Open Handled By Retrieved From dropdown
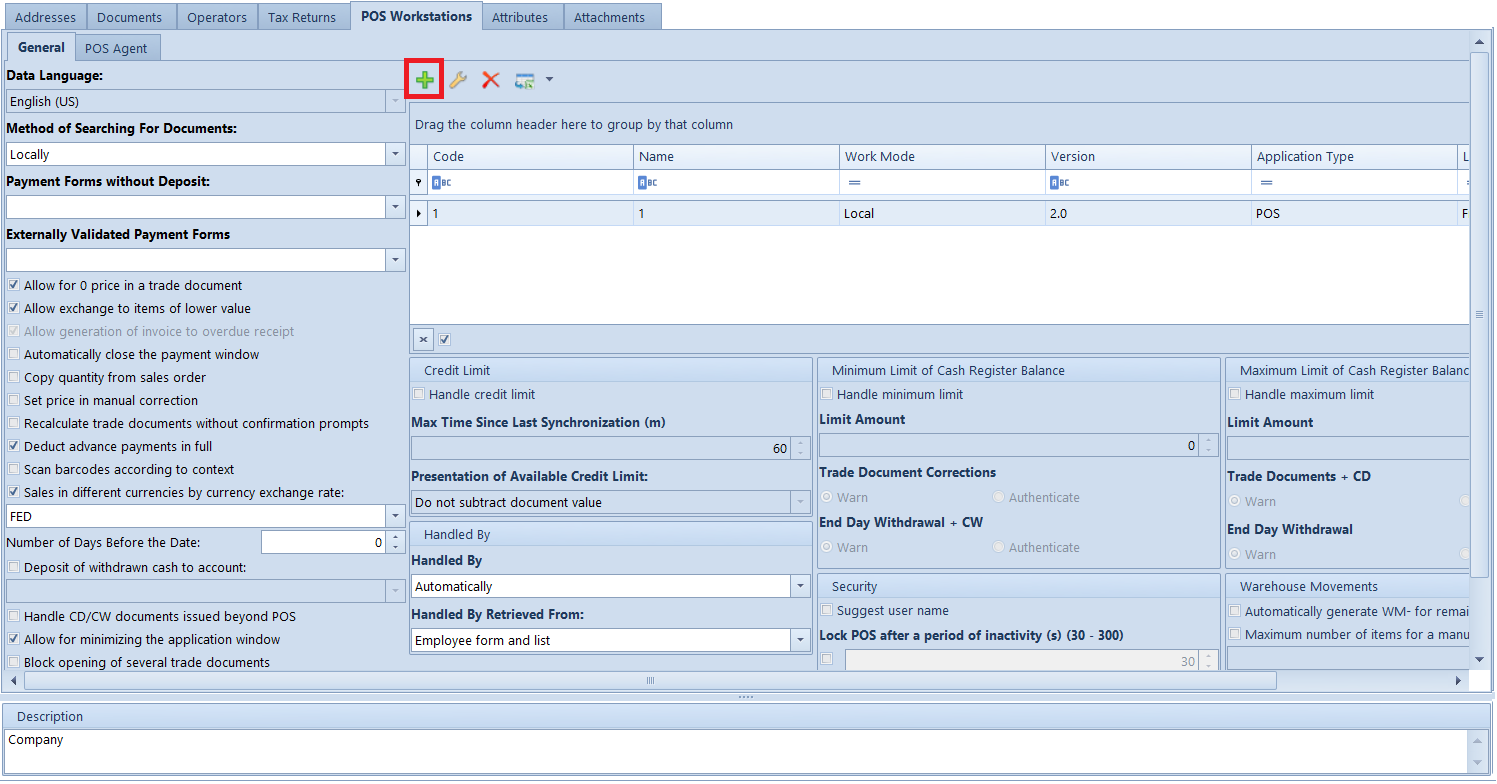Viewport: 1497px width, 784px height. tap(800, 641)
